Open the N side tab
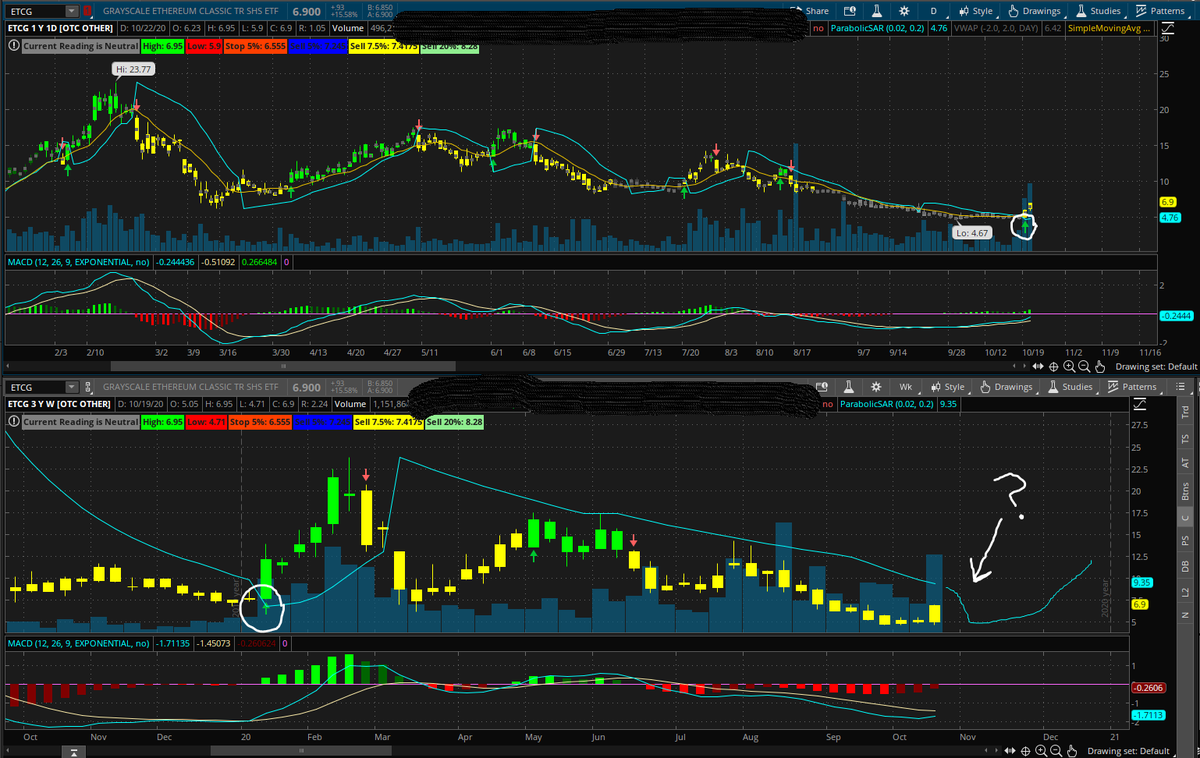The image size is (1200, 758). tap(1185, 614)
